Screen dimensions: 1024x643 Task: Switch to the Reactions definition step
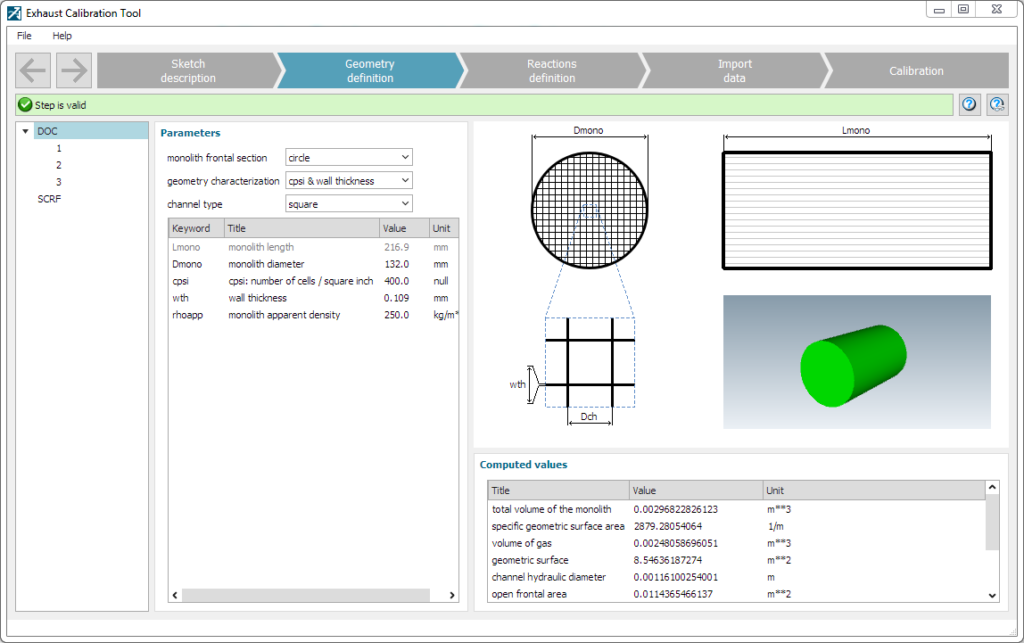pos(551,69)
